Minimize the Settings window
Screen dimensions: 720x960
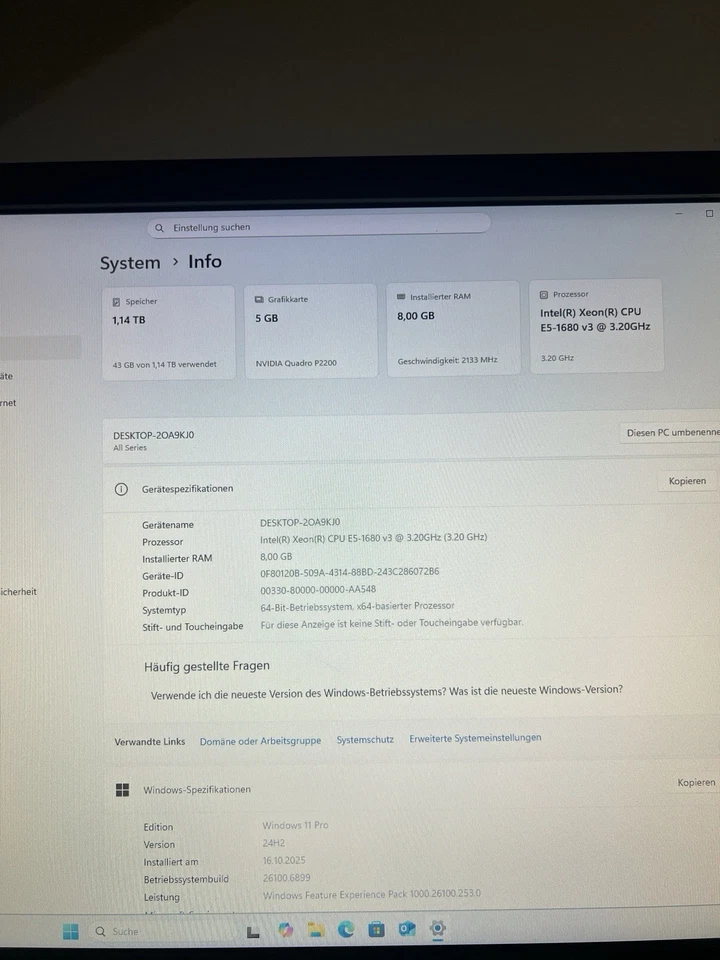[679, 214]
